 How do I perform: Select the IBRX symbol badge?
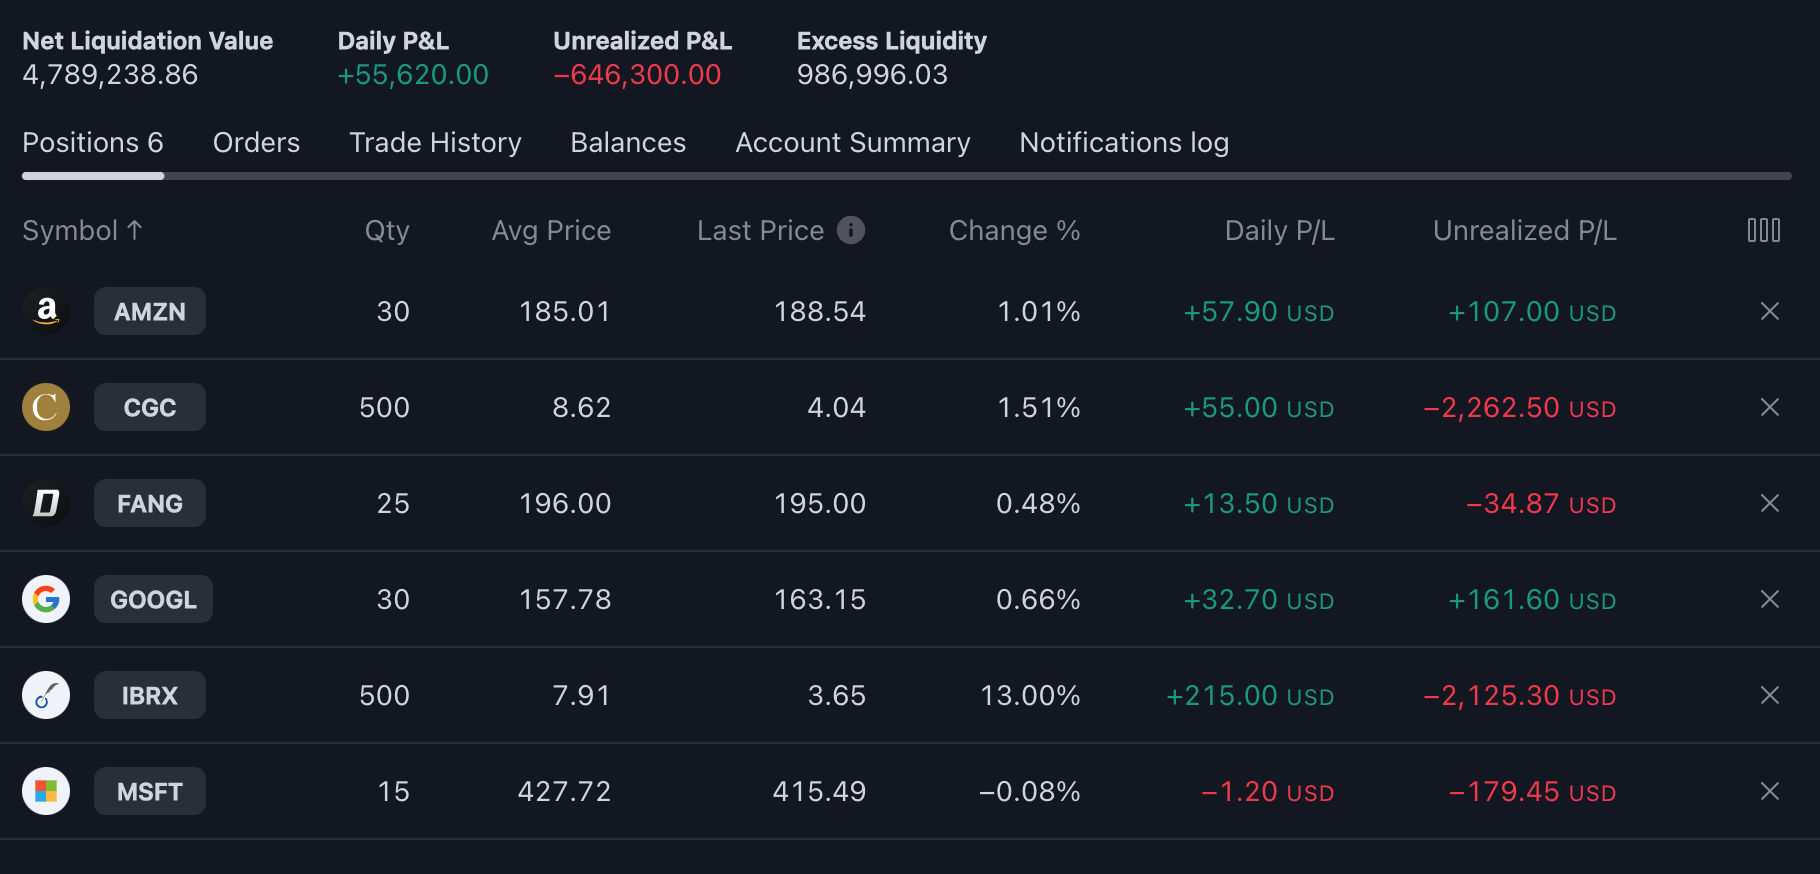(150, 696)
